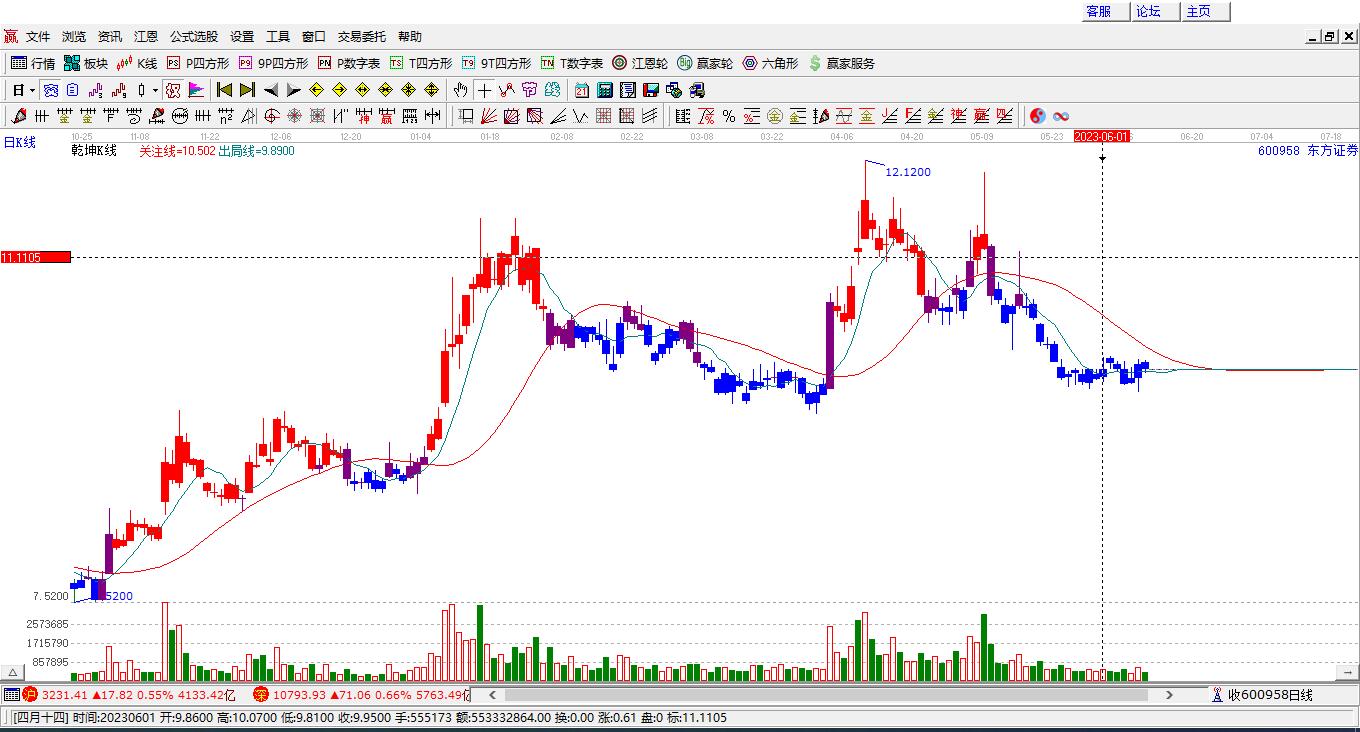Open the 江恩轮 Gann wheel
The width and height of the screenshot is (1360, 732).
pos(640,63)
